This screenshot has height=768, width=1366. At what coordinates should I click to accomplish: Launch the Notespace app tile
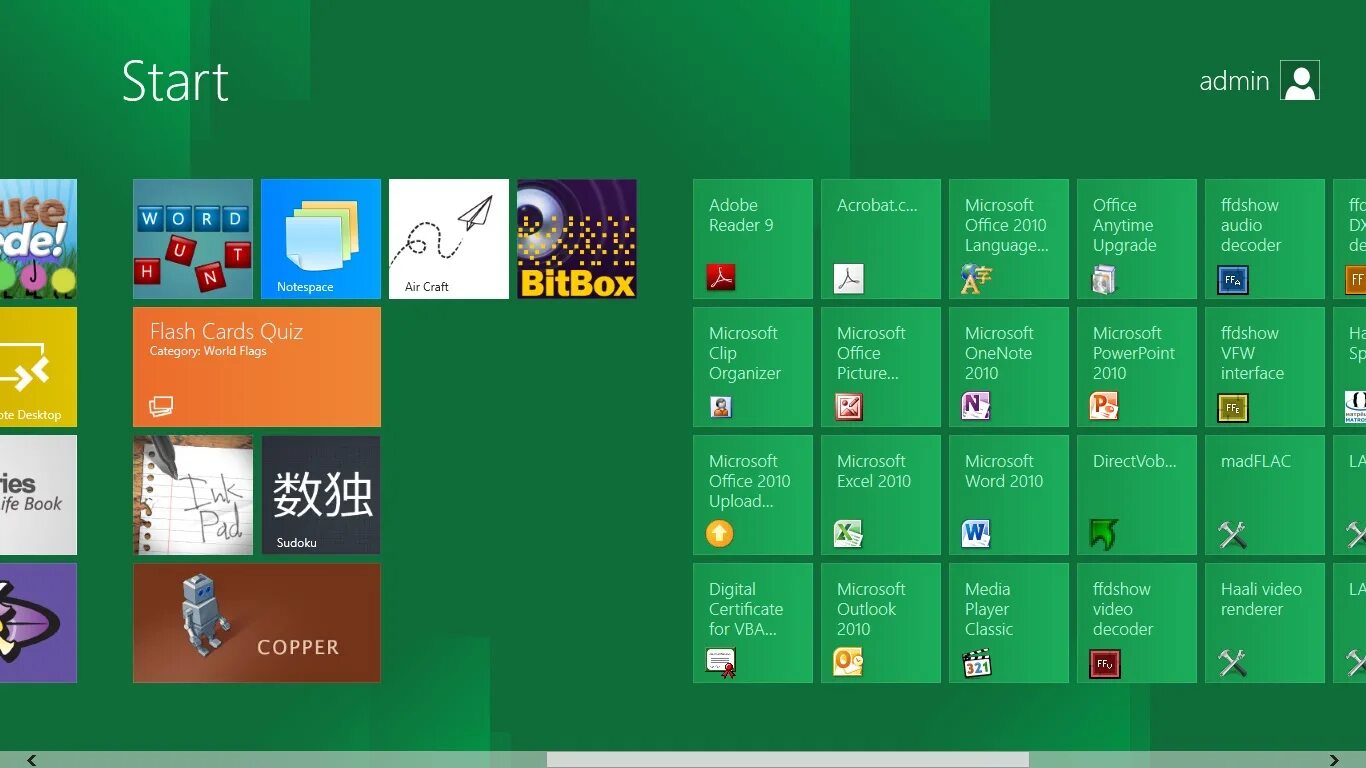point(321,239)
